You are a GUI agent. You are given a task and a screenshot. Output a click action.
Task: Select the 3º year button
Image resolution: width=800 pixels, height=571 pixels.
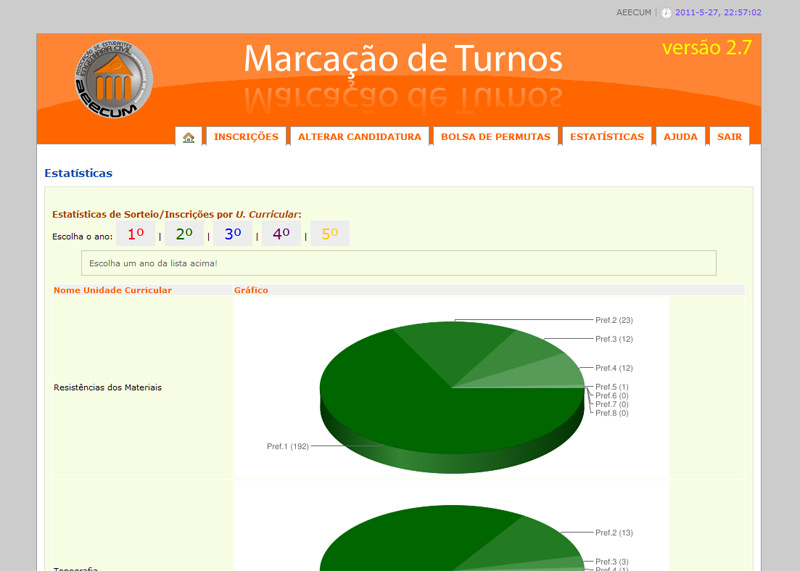[233, 234]
